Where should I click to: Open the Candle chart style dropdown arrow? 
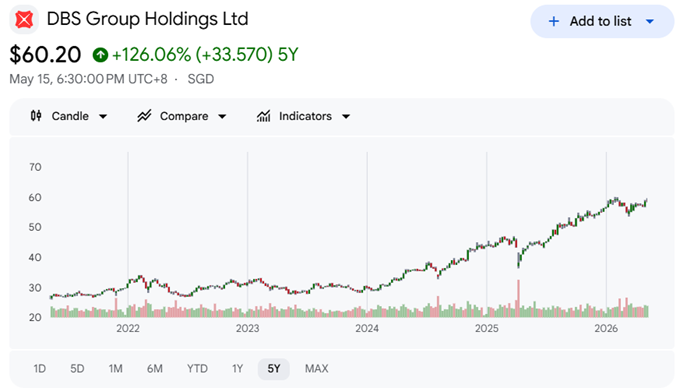pos(103,116)
